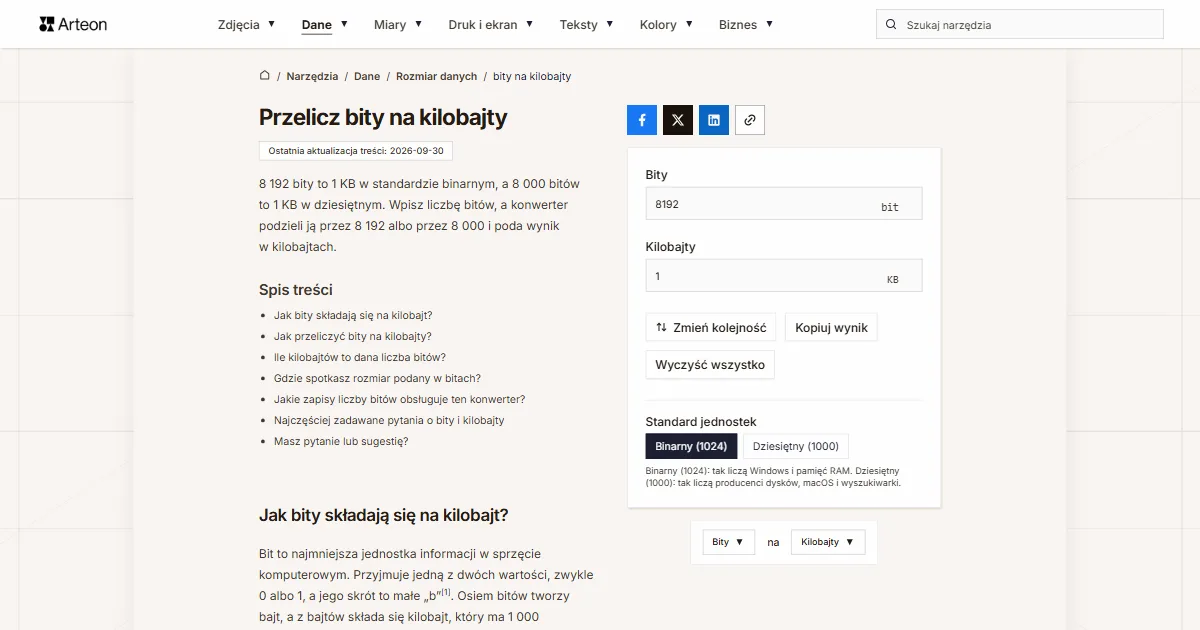Share page on Facebook
Image resolution: width=1200 pixels, height=630 pixels.
point(642,120)
